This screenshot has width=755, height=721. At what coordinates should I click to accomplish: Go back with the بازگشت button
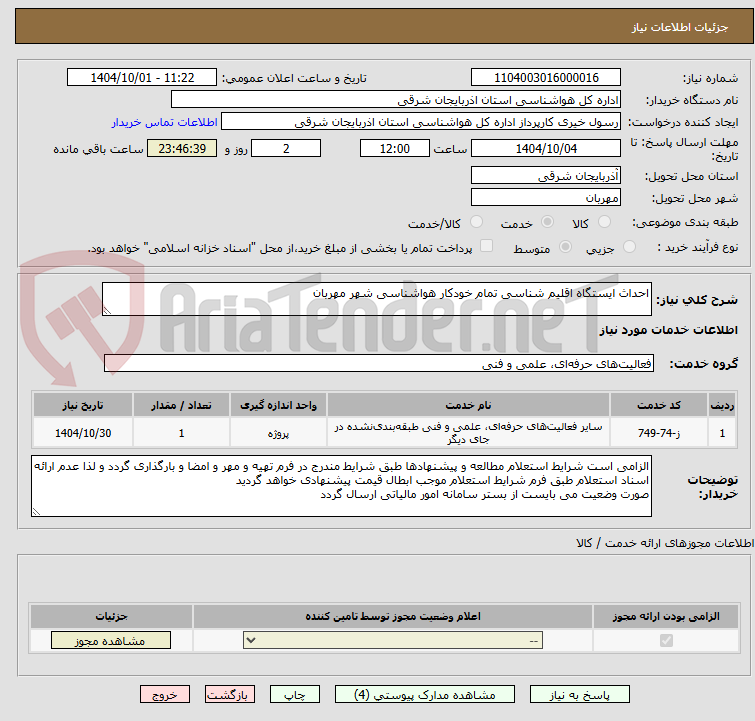(x=229, y=695)
